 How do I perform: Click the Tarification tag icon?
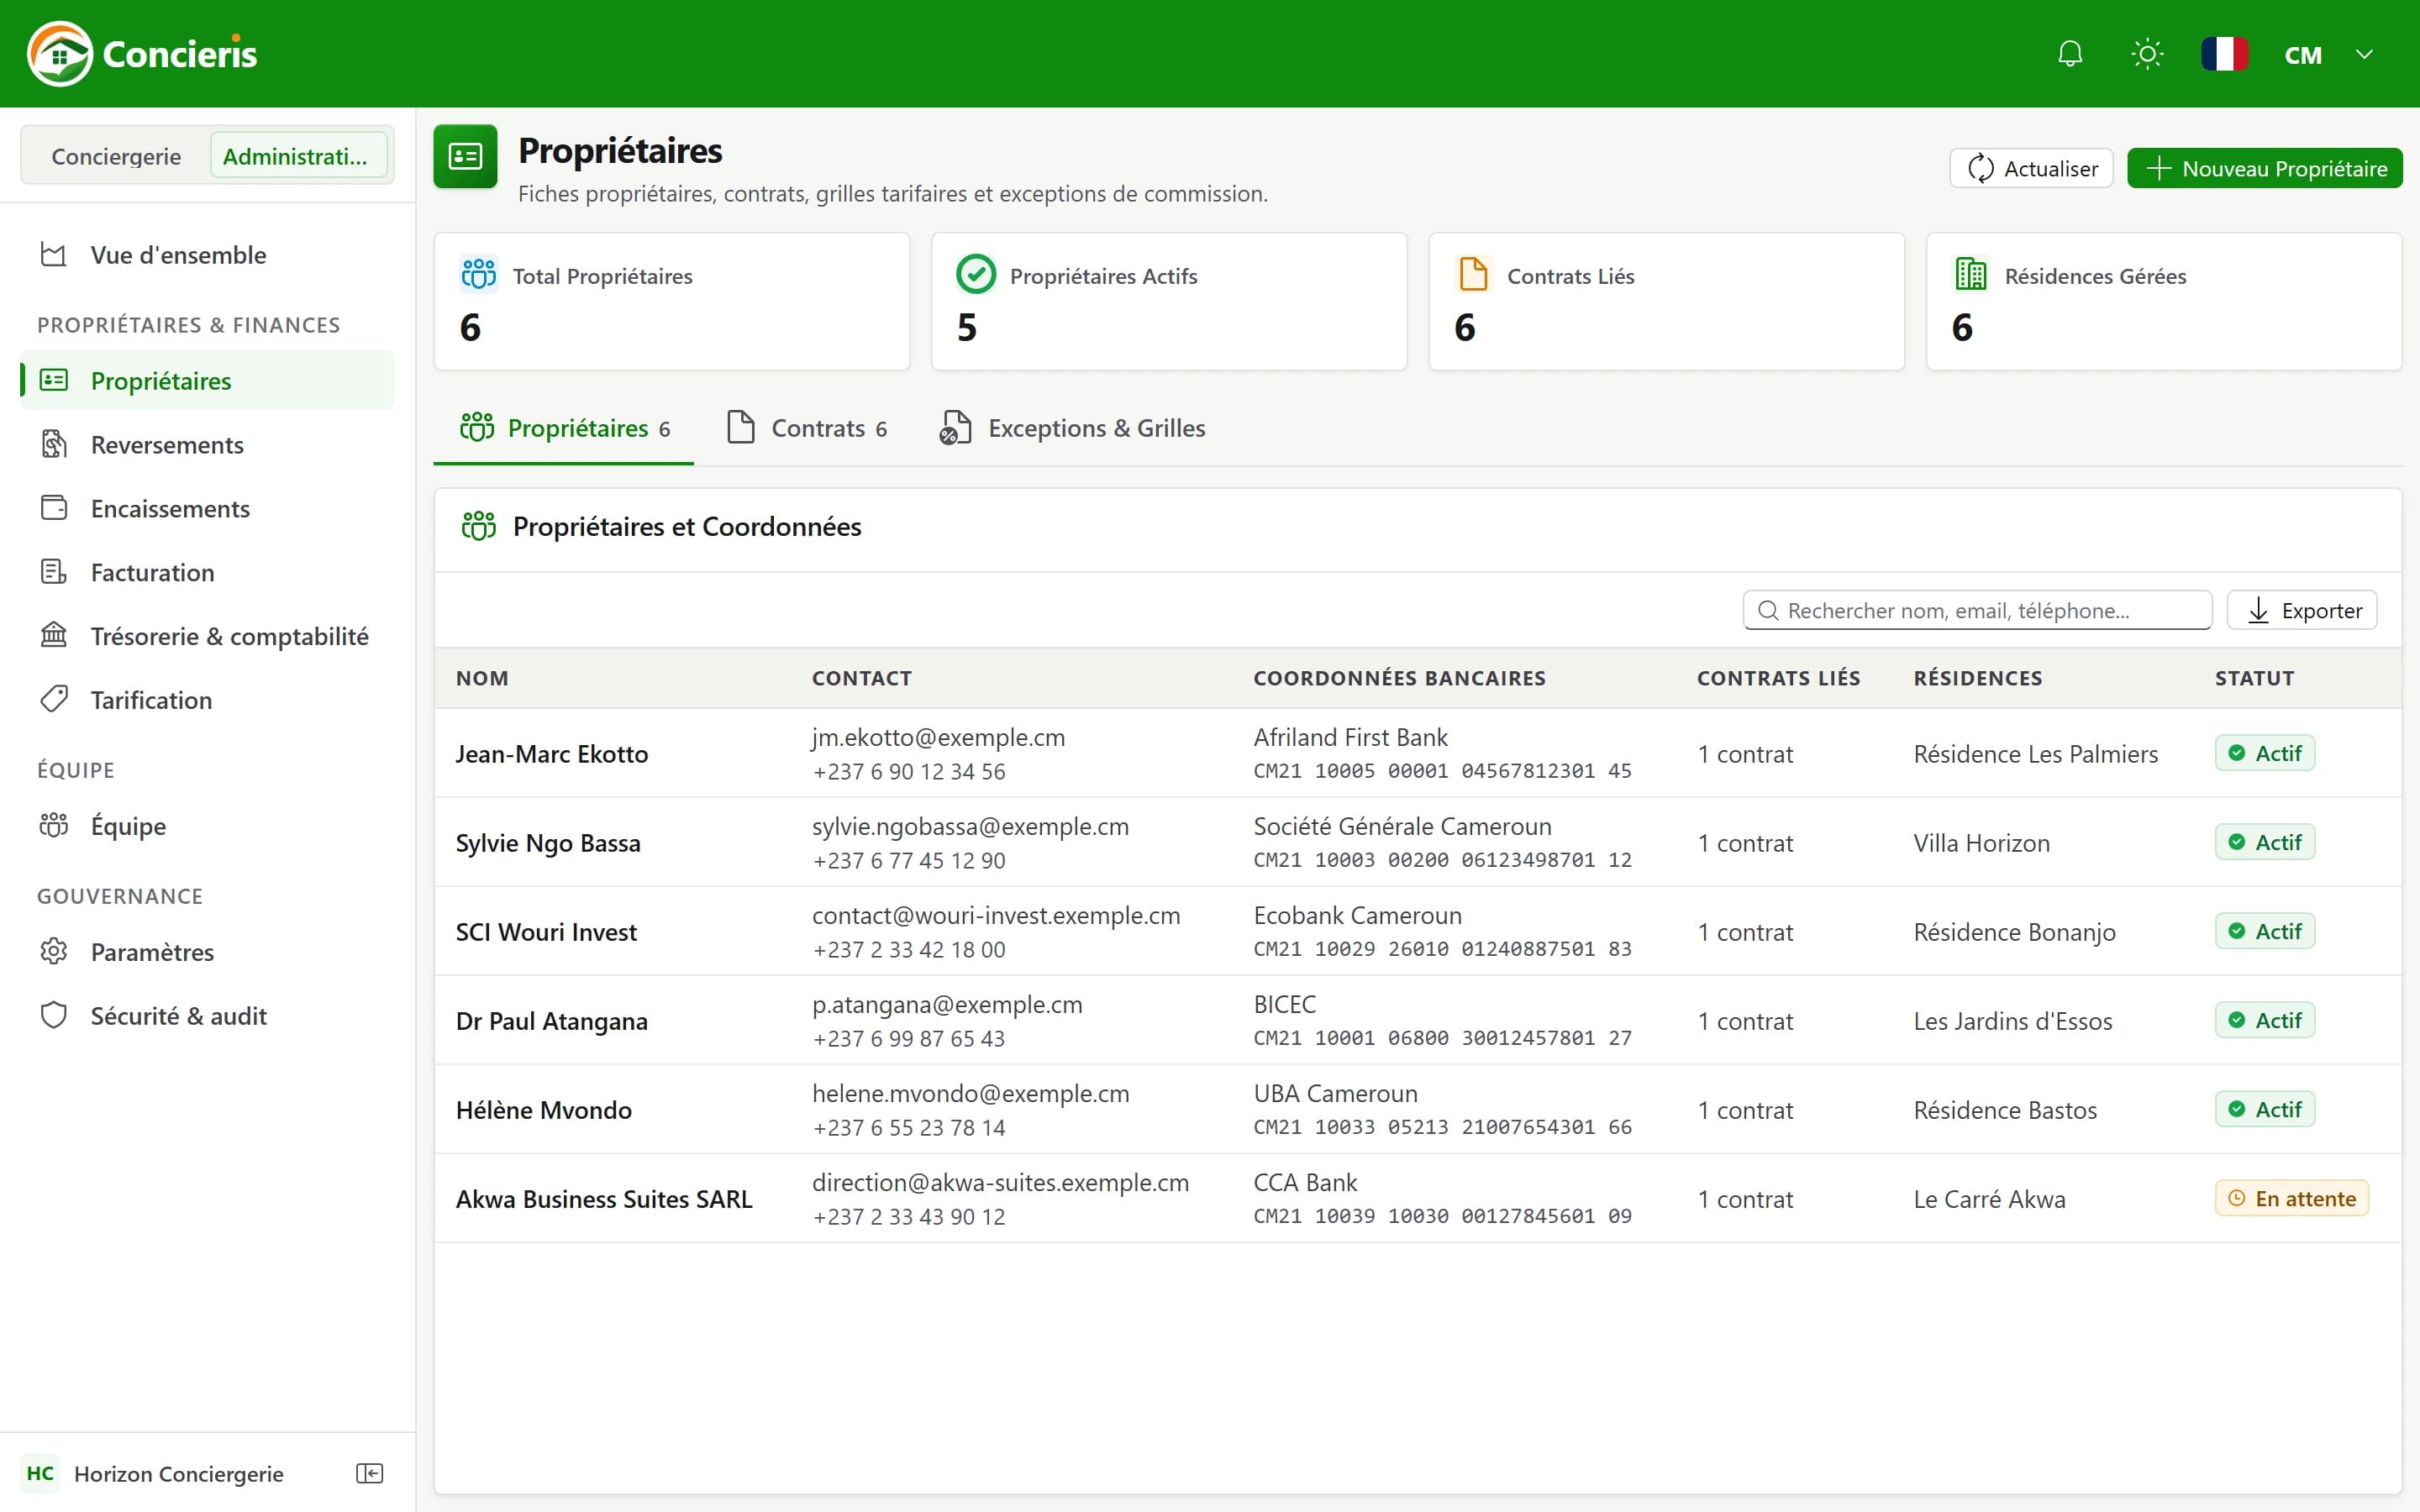[x=54, y=699]
